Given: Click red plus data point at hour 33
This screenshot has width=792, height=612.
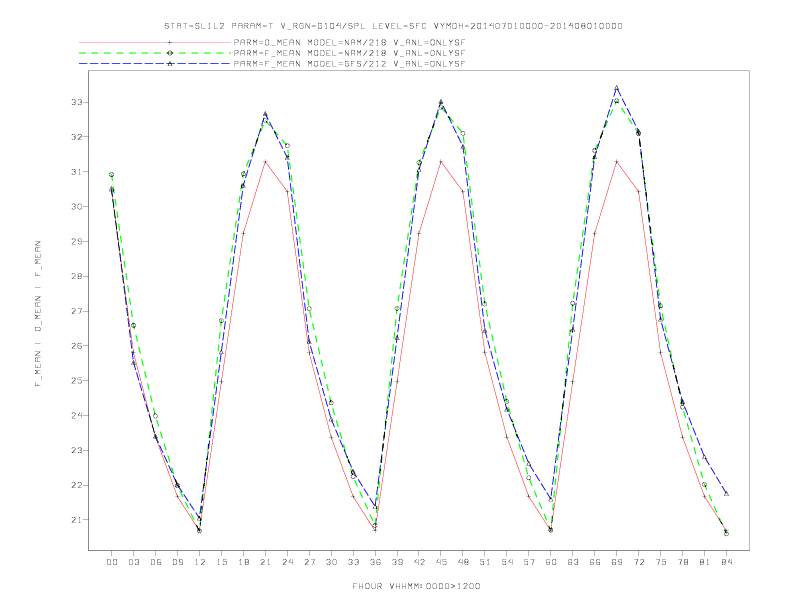Looking at the screenshot, I should click(x=353, y=496).
